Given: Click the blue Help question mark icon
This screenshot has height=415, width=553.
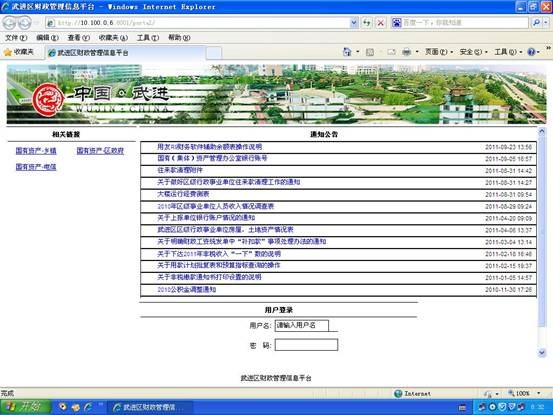Looking at the screenshot, I should [x=531, y=52].
